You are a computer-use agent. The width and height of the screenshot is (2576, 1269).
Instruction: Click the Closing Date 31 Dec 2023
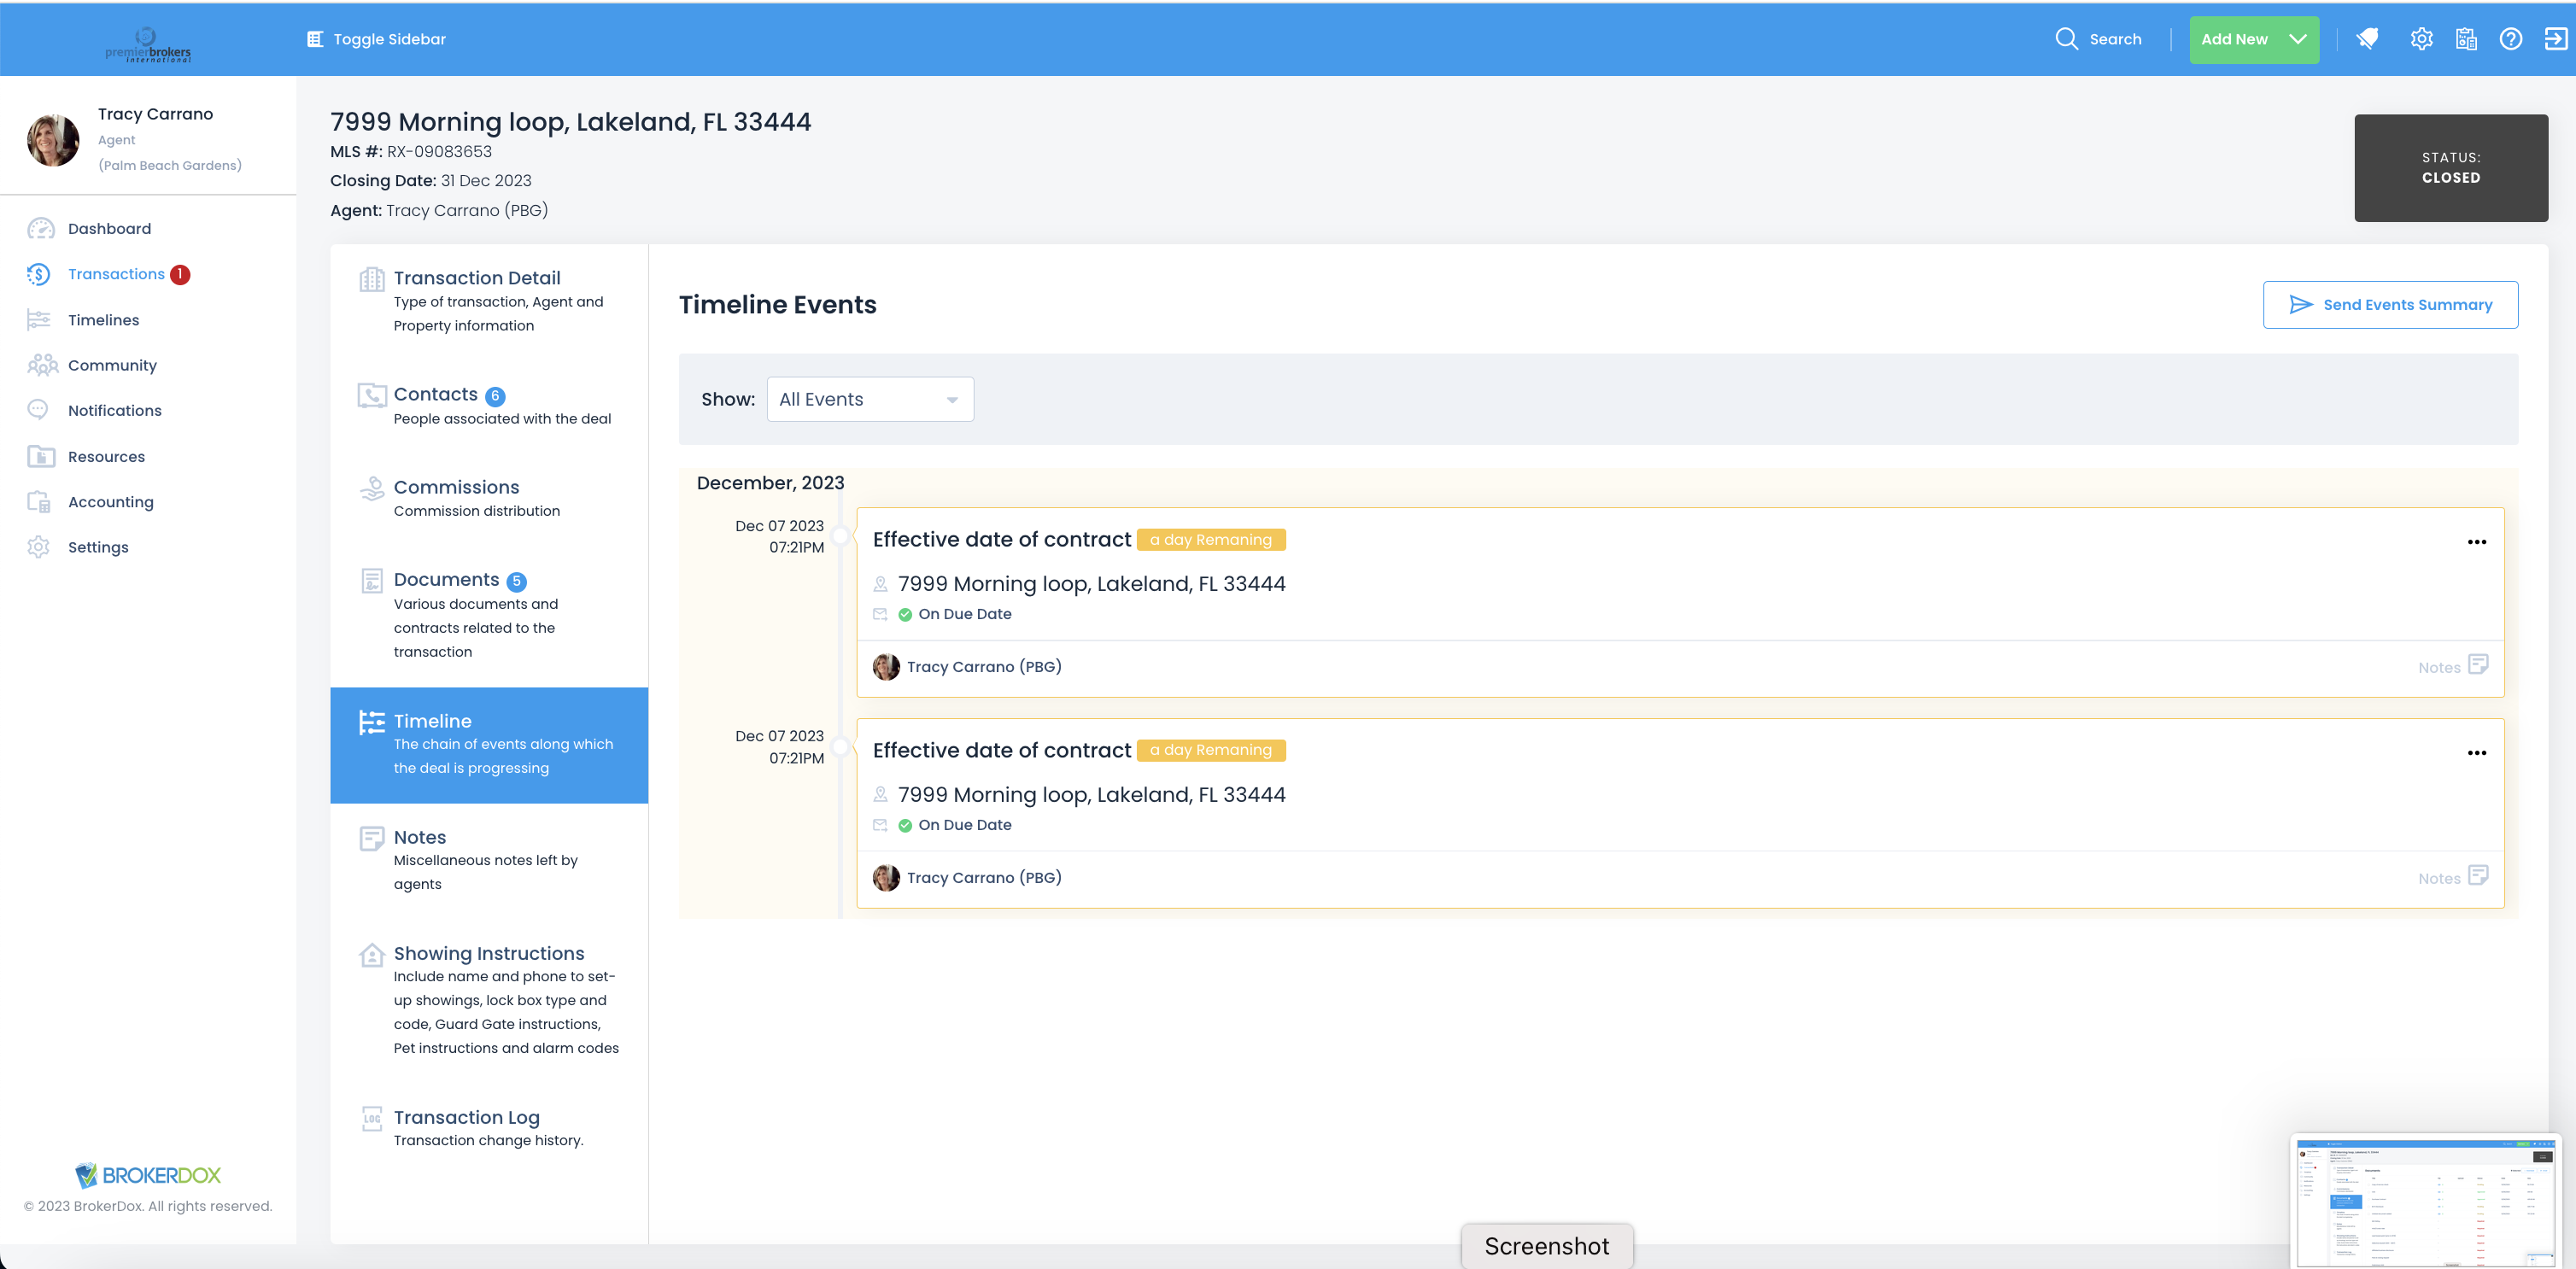pyautogui.click(x=486, y=181)
